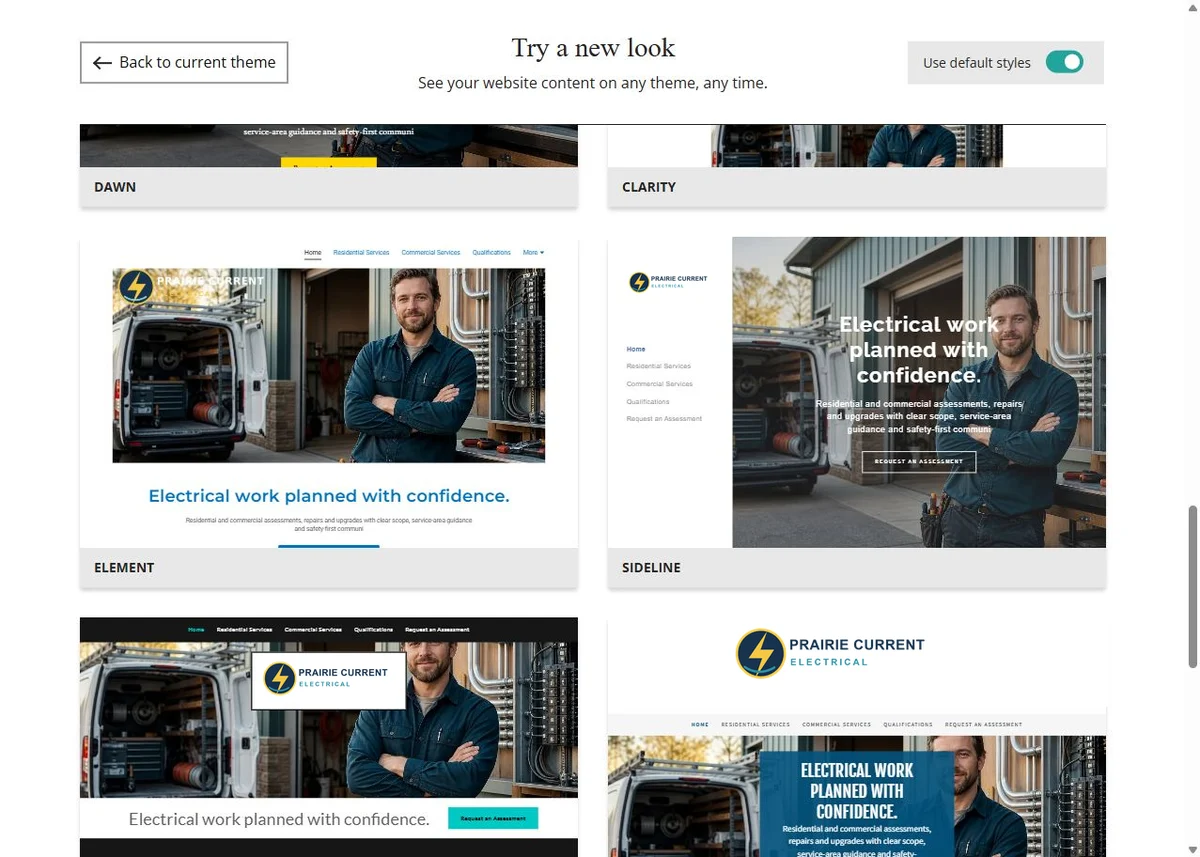The image size is (1200, 857).
Task: Click Request an Assessment button in Sideline preview
Action: (x=919, y=461)
